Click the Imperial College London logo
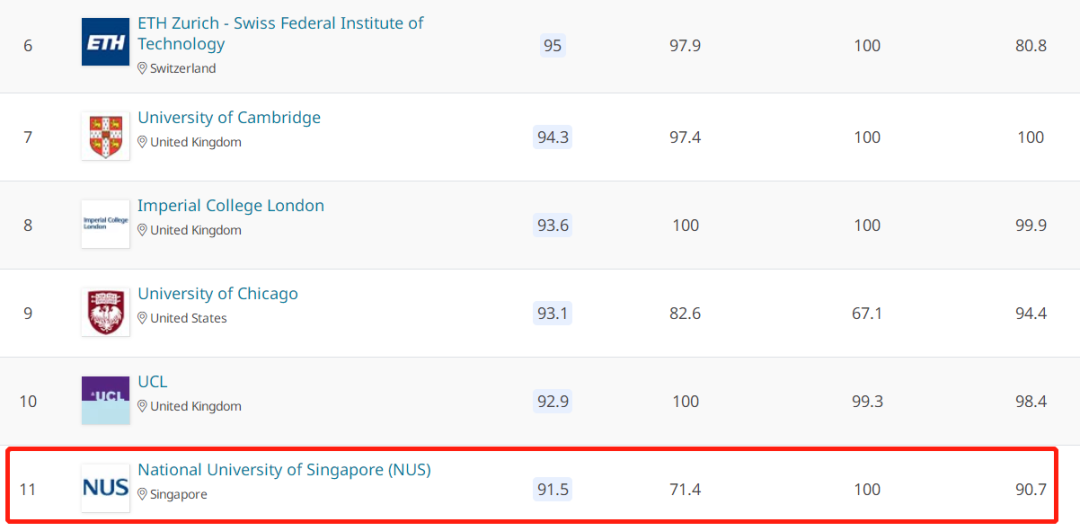This screenshot has width=1080, height=531. point(105,224)
